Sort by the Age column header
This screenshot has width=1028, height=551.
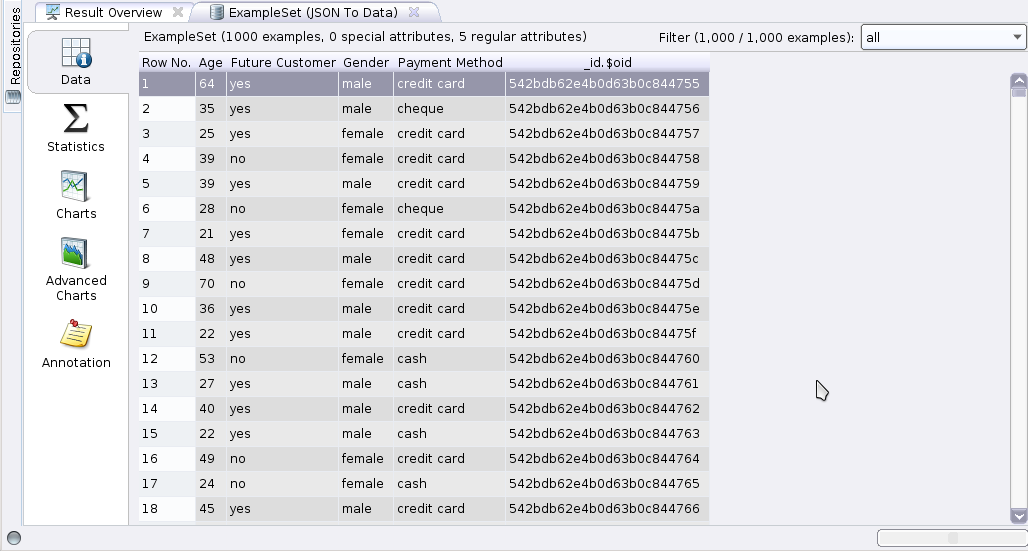(x=210, y=62)
